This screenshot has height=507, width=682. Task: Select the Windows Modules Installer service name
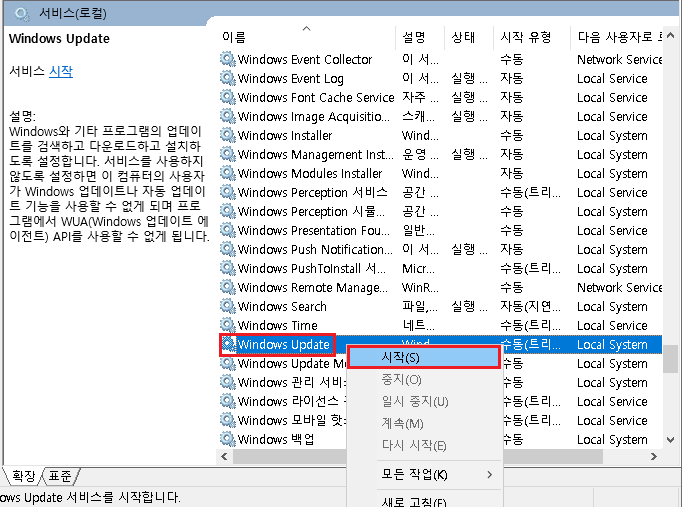coord(310,173)
